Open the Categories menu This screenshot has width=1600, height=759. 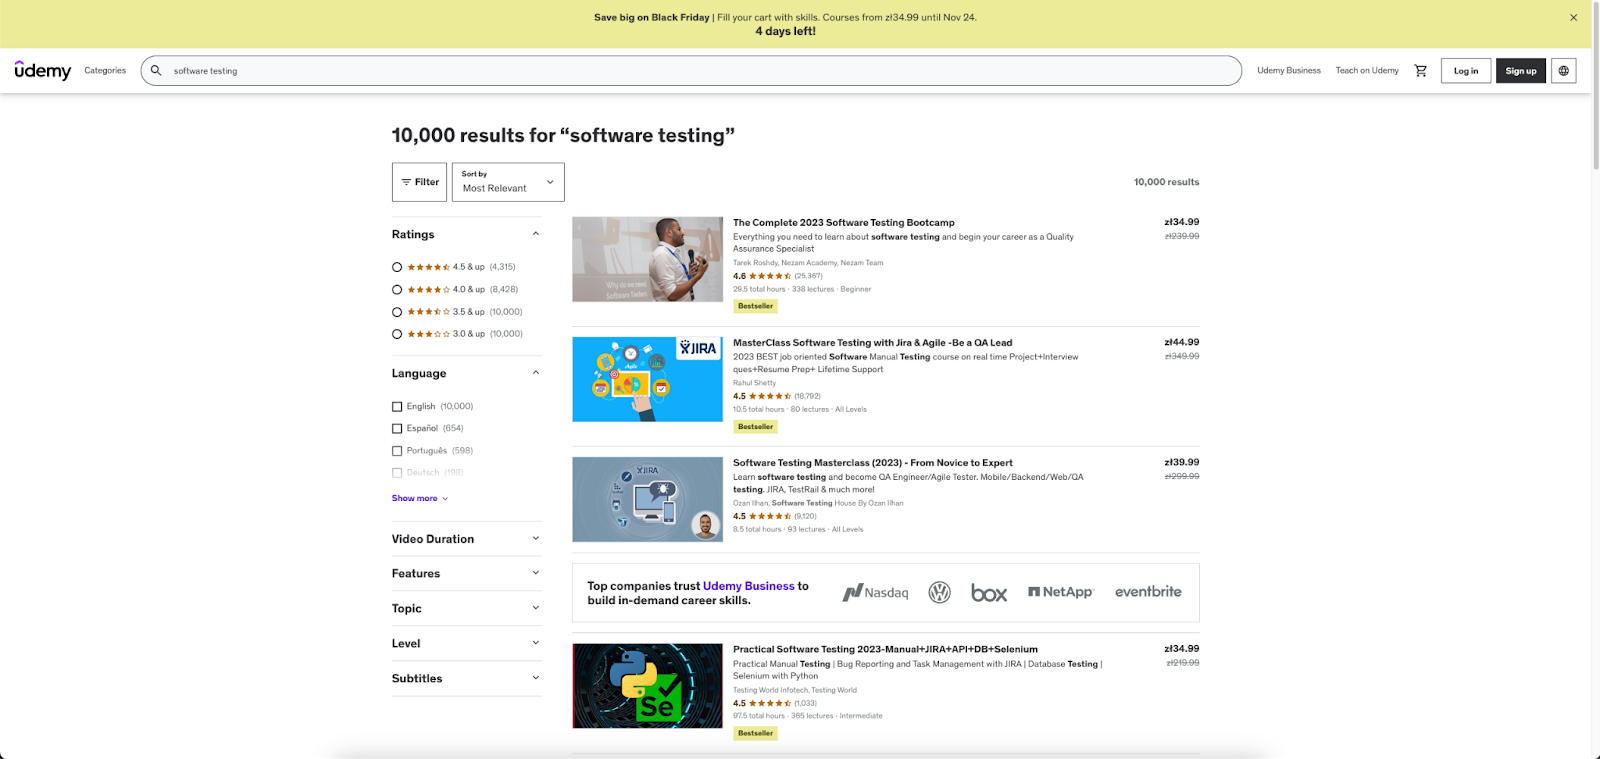(105, 71)
